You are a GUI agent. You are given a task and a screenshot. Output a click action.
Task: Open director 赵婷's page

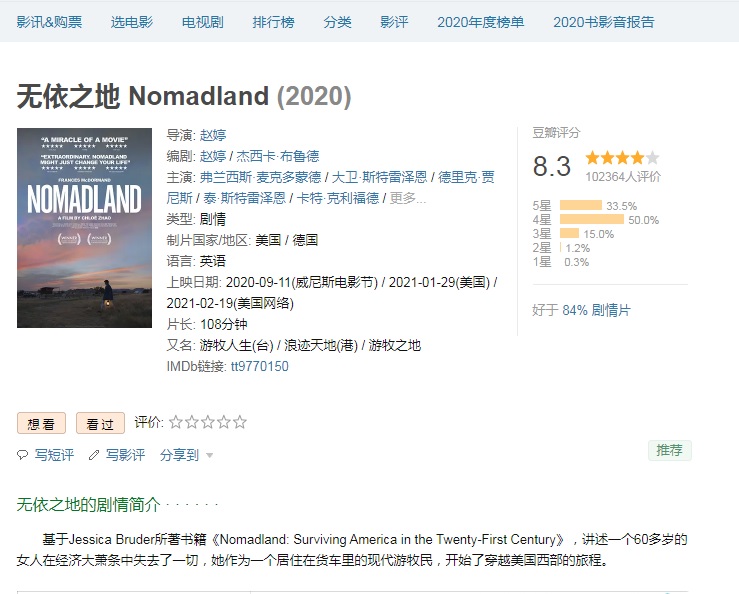[x=213, y=135]
